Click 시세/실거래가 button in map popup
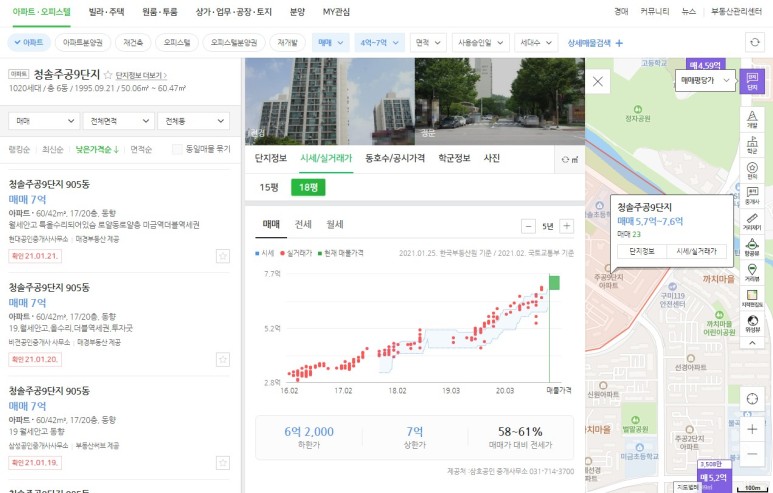 point(697,251)
